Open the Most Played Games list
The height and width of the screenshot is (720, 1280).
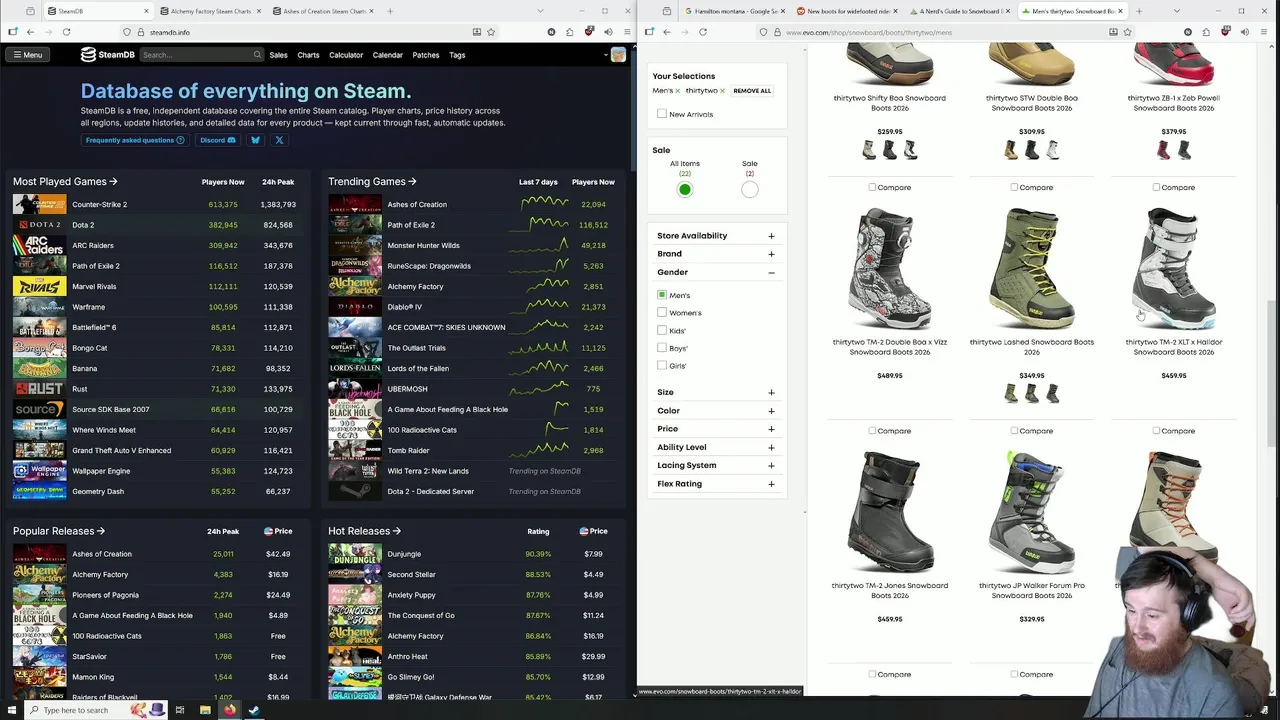coord(65,182)
